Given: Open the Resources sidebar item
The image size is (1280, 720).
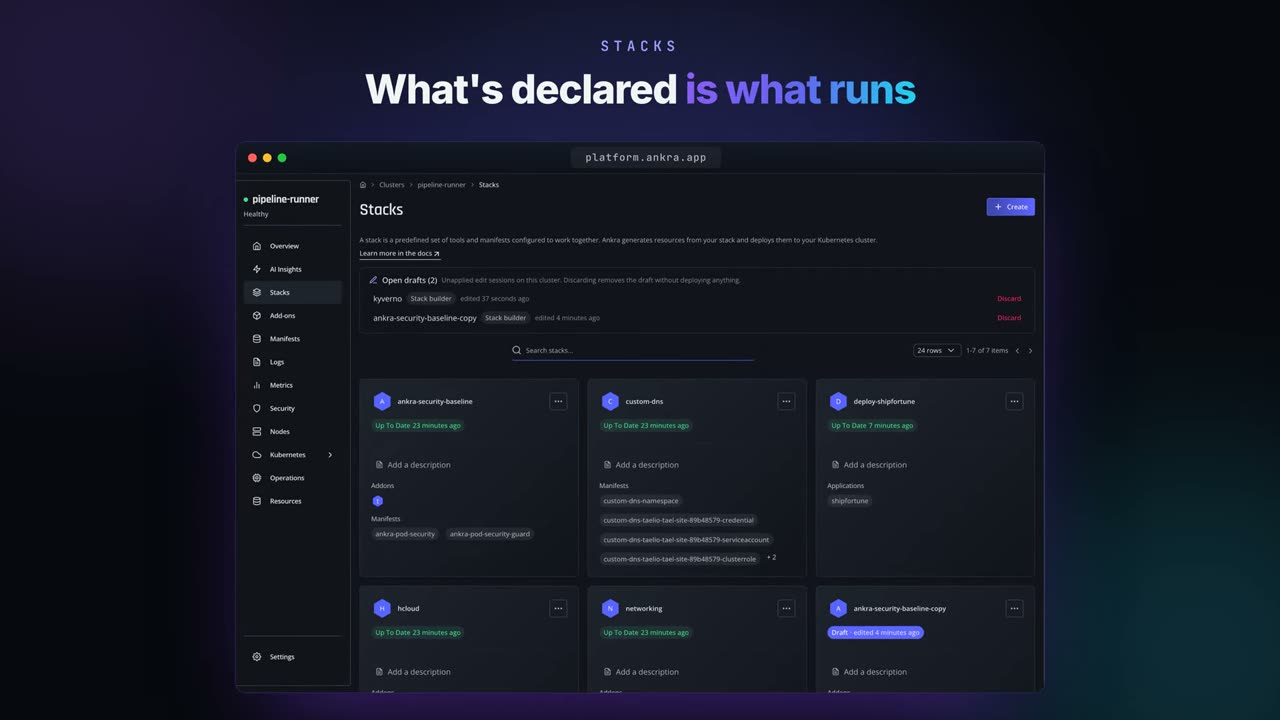Looking at the screenshot, I should click(292, 501).
